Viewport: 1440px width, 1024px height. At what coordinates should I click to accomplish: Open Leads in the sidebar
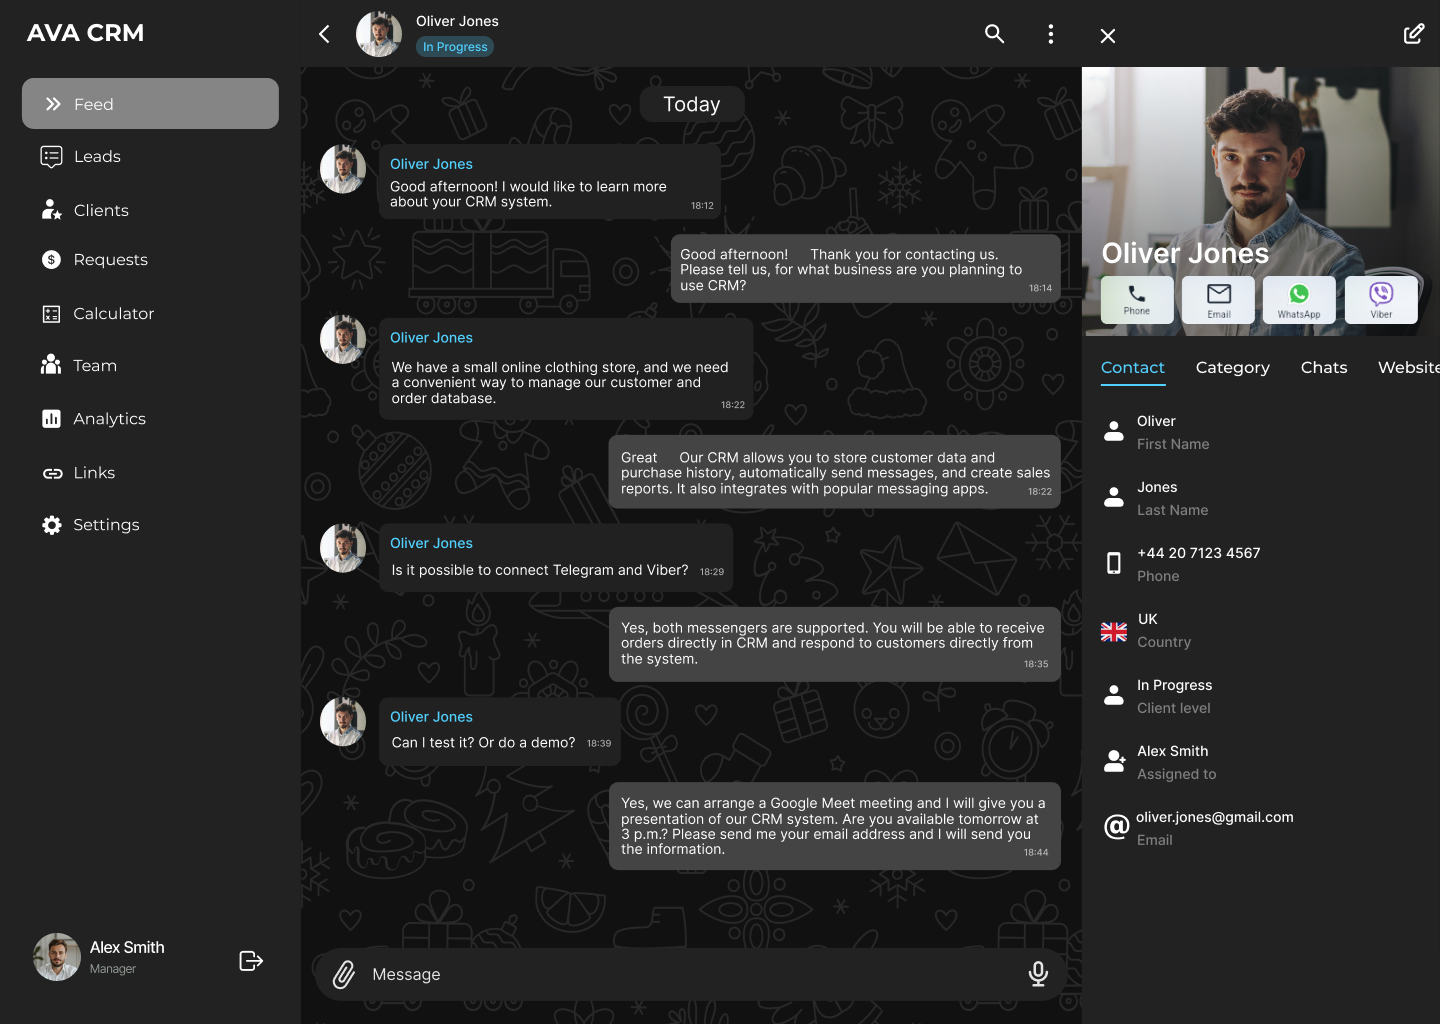tap(97, 157)
